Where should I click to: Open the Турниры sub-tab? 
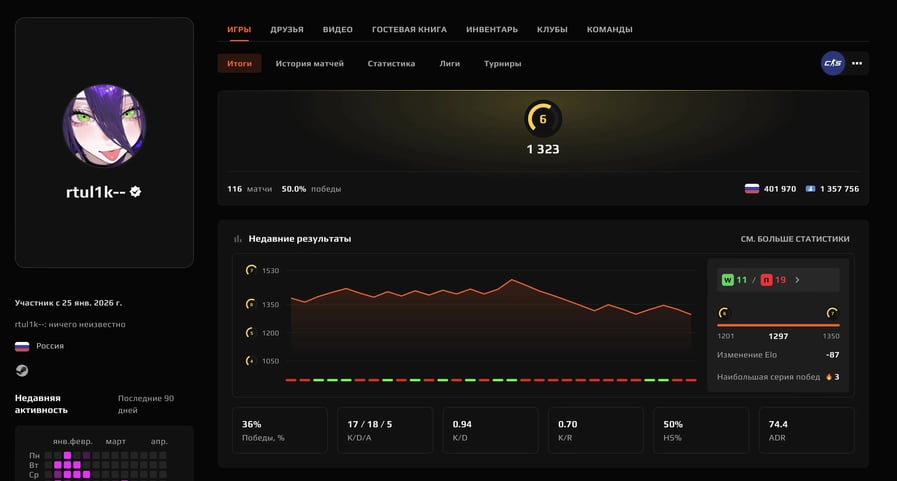coord(502,63)
